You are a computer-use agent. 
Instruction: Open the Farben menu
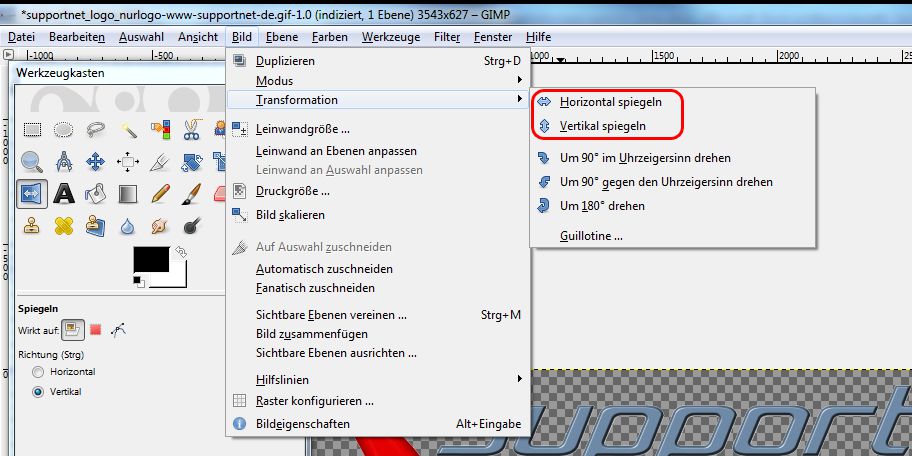coord(329,37)
